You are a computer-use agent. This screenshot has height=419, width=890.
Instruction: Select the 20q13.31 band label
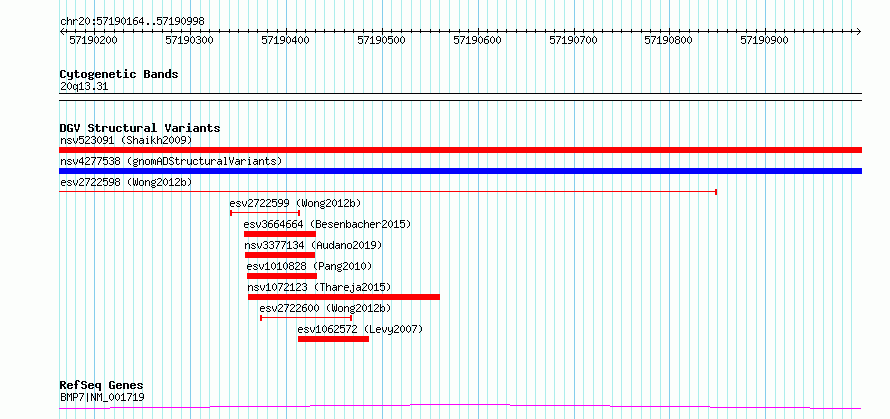84,87
